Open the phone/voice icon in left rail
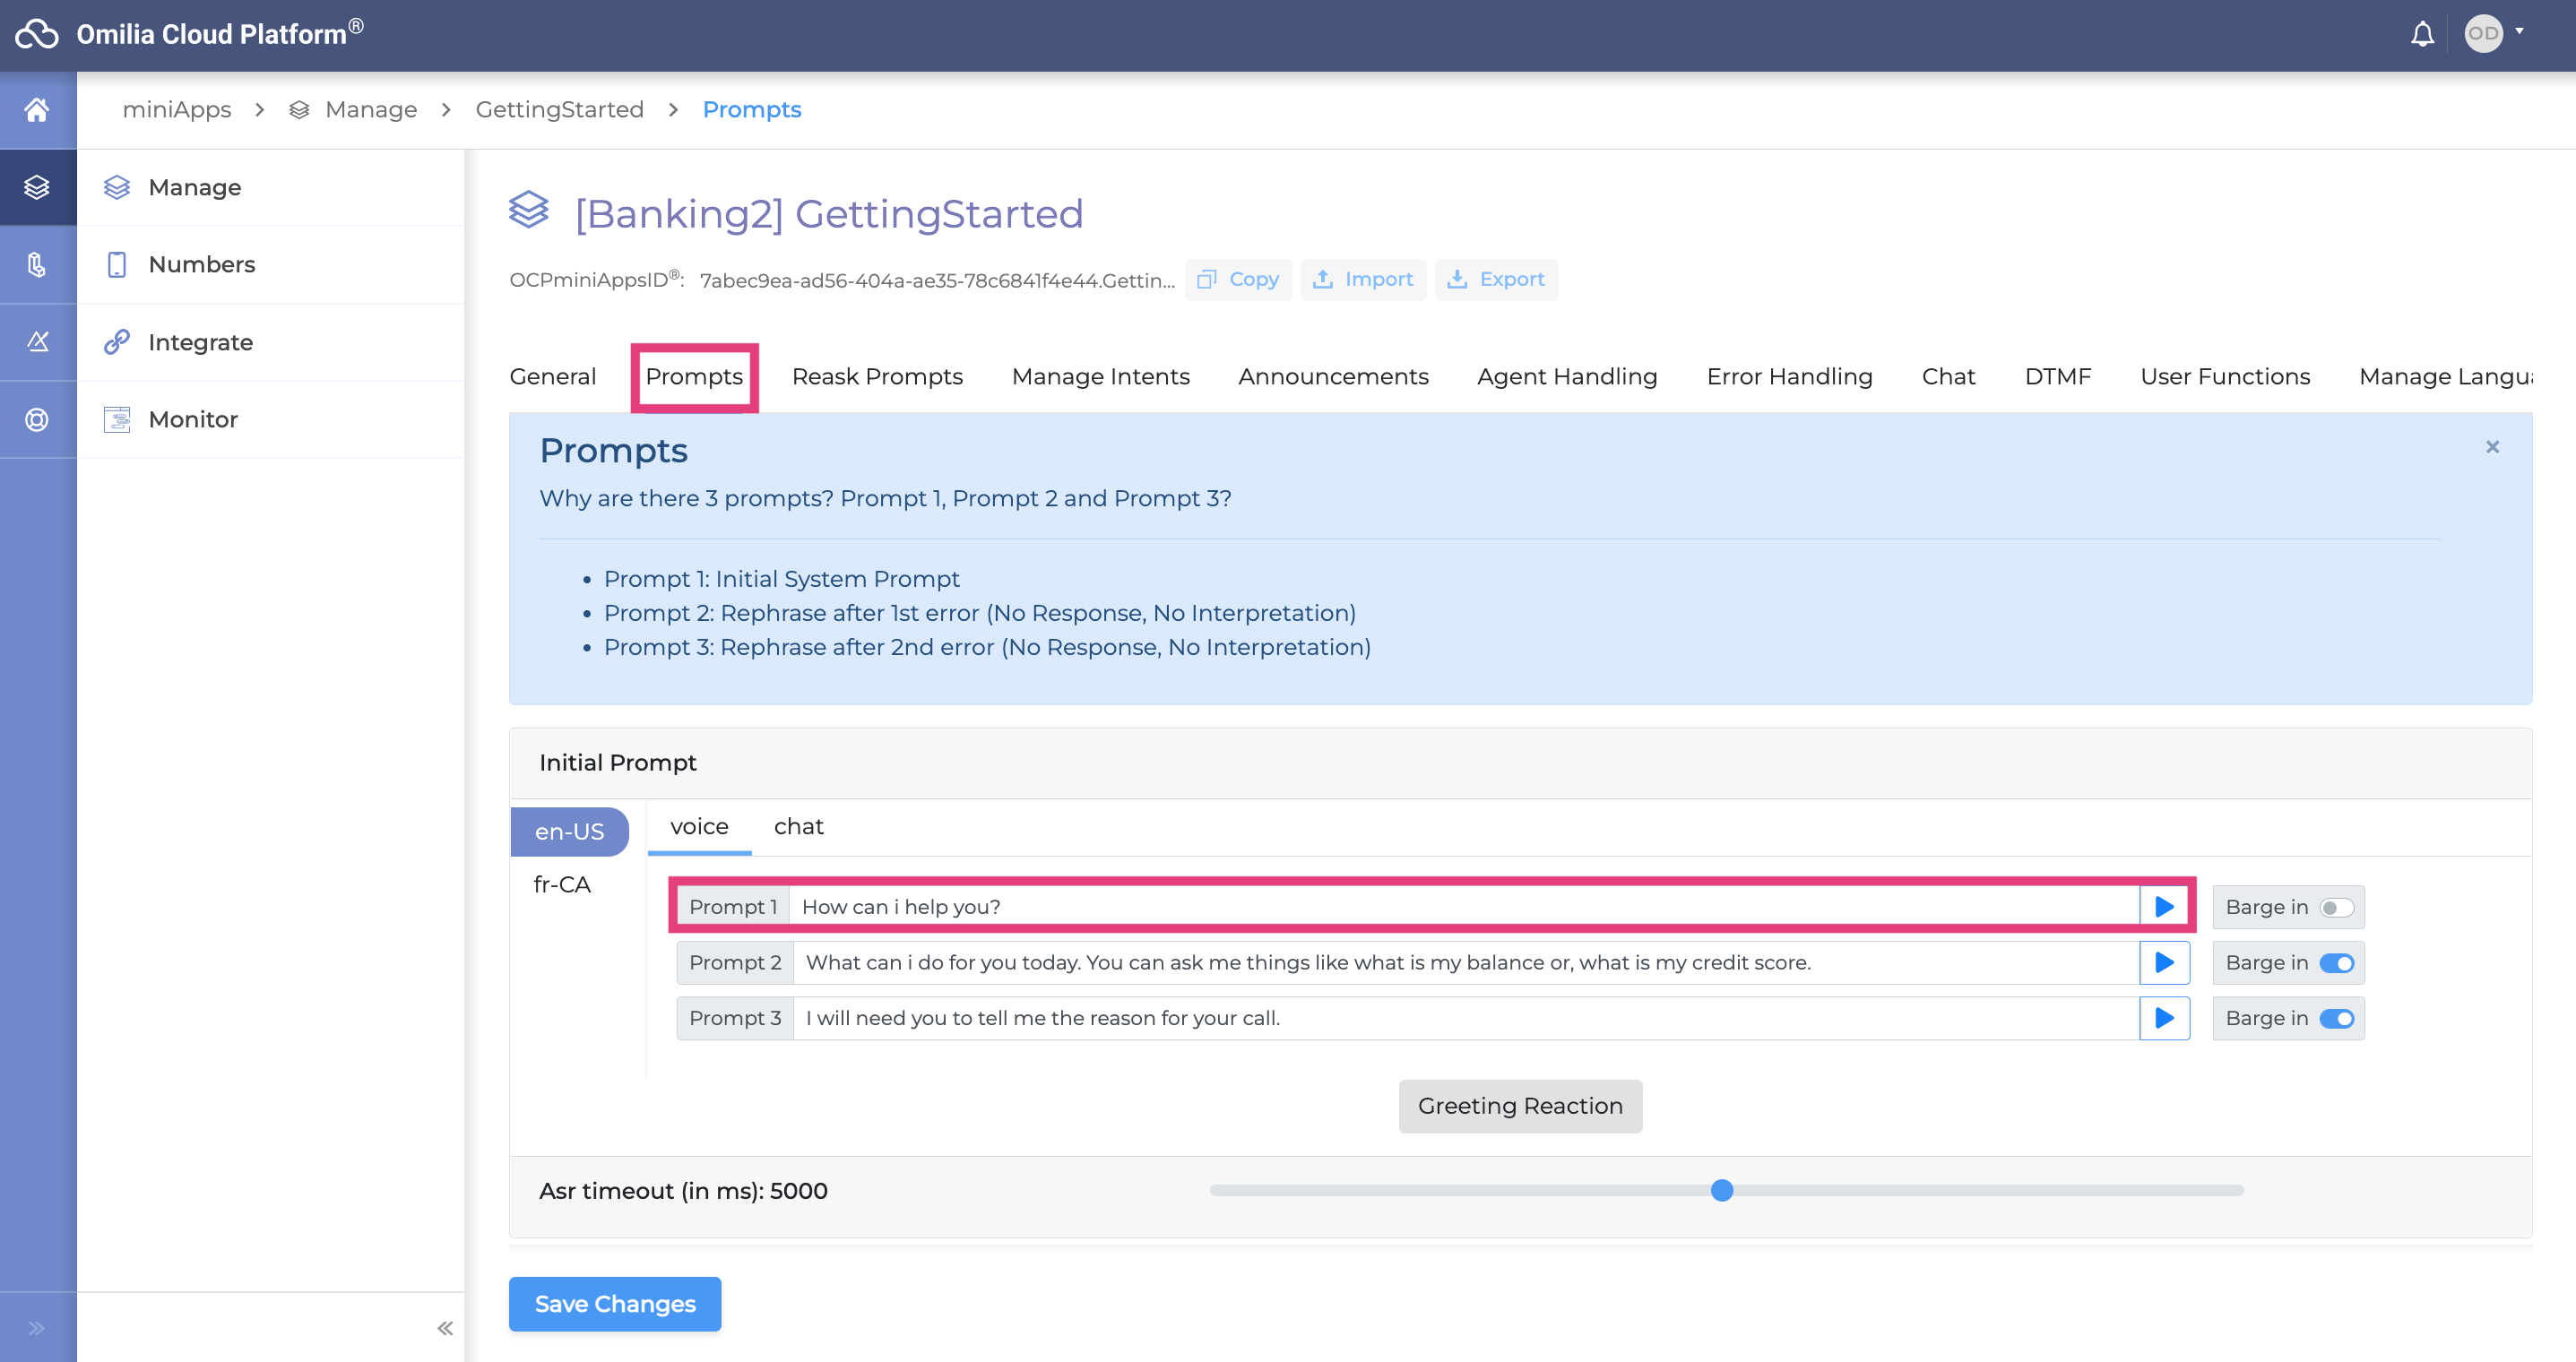Image resolution: width=2576 pixels, height=1362 pixels. (x=37, y=264)
